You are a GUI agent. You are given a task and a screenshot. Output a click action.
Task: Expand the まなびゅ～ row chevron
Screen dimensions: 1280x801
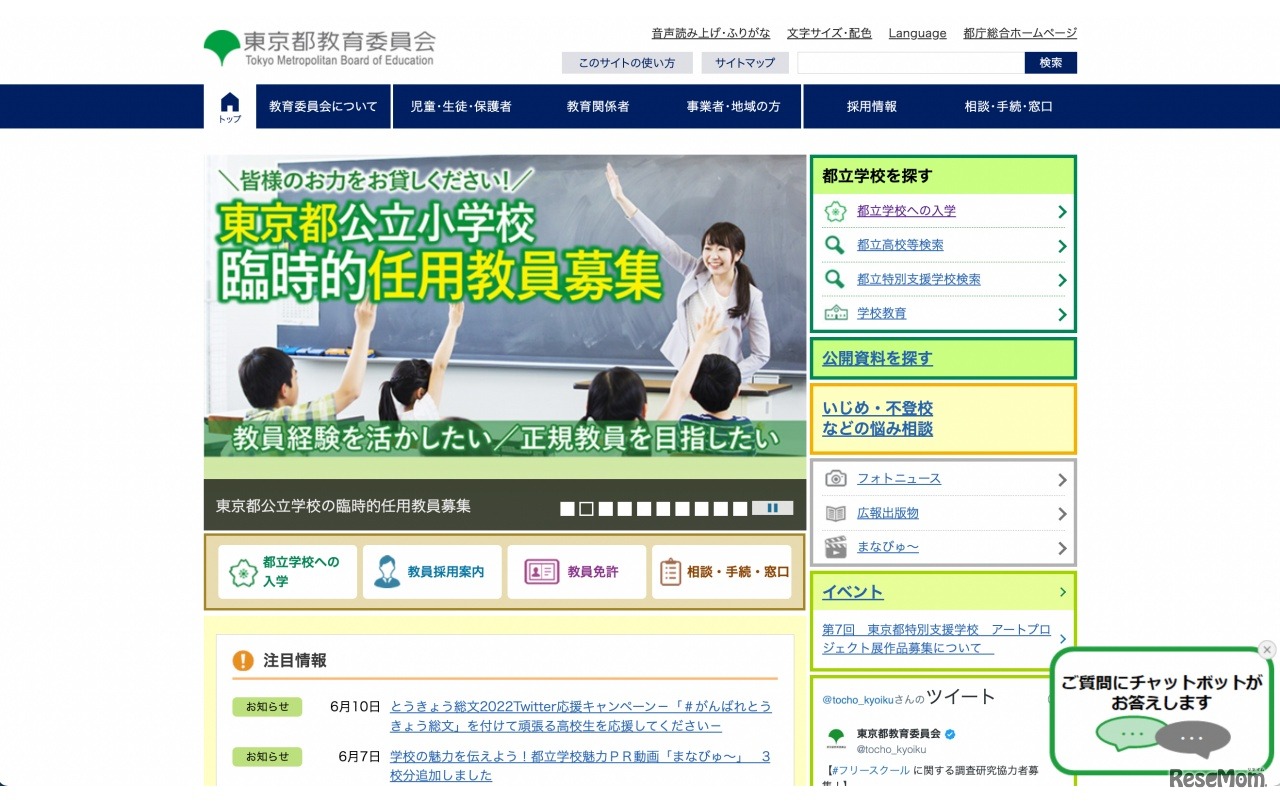click(1062, 547)
